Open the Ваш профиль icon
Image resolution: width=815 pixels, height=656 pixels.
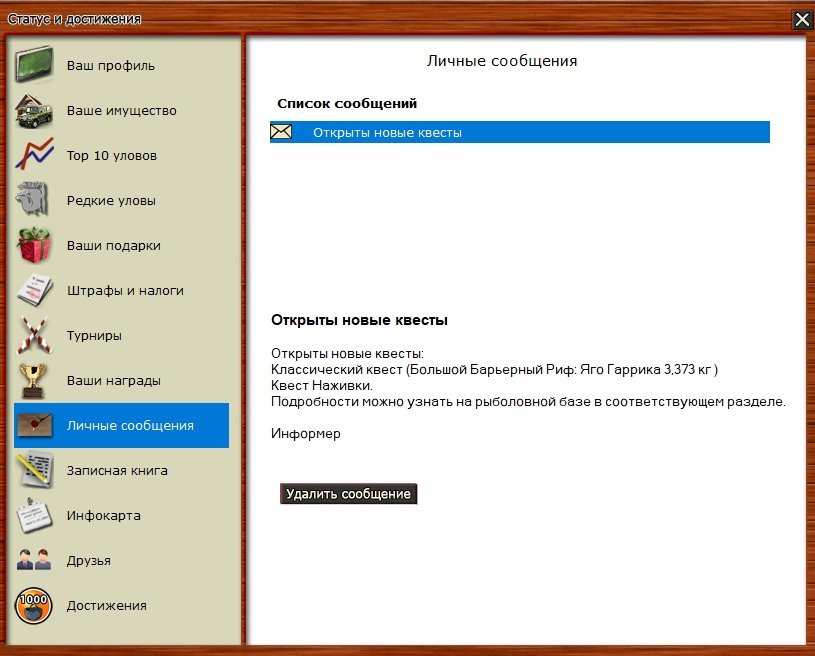(34, 64)
